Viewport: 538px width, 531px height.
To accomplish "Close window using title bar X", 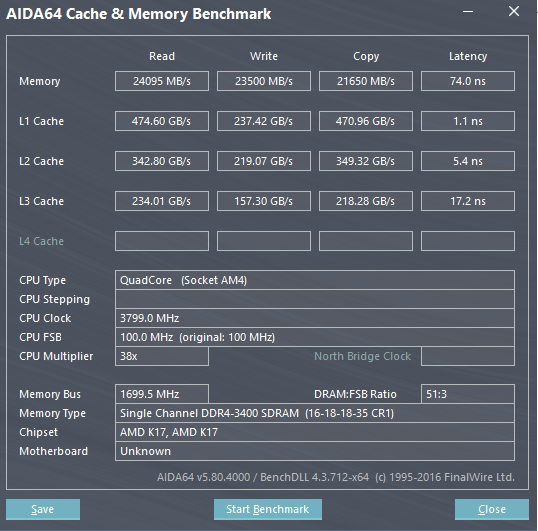I will [514, 12].
